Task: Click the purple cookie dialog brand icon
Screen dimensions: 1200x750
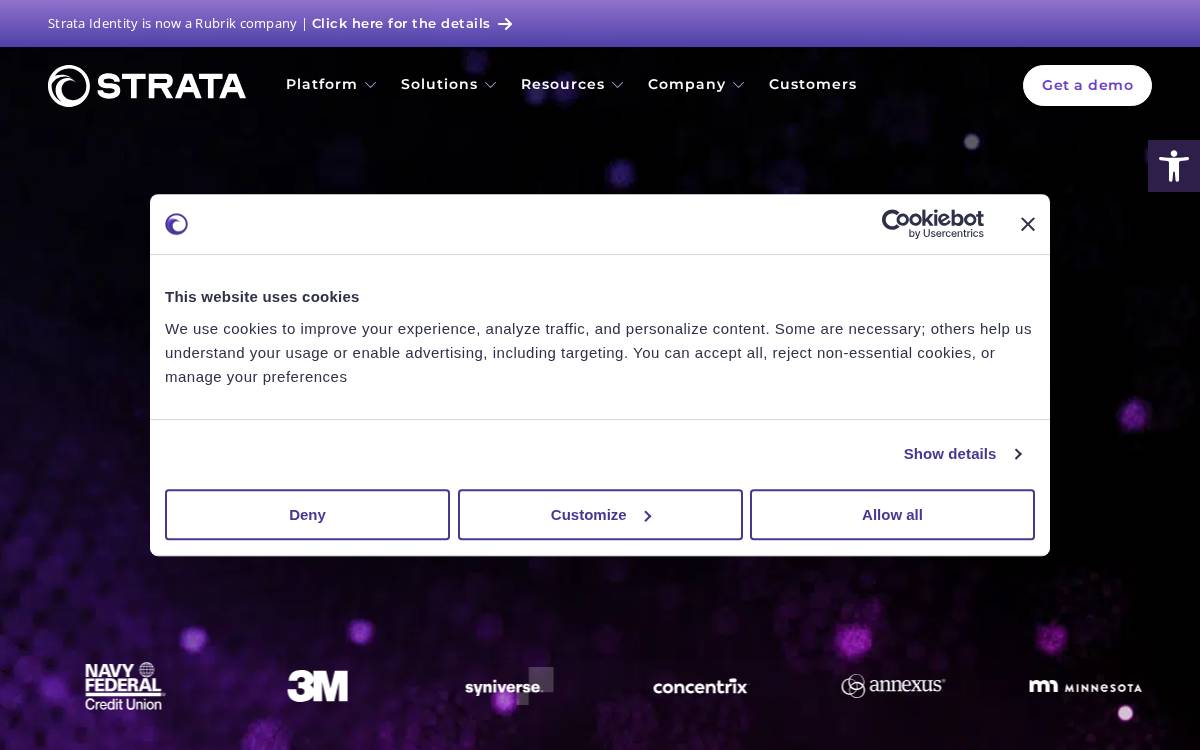Action: 177,224
